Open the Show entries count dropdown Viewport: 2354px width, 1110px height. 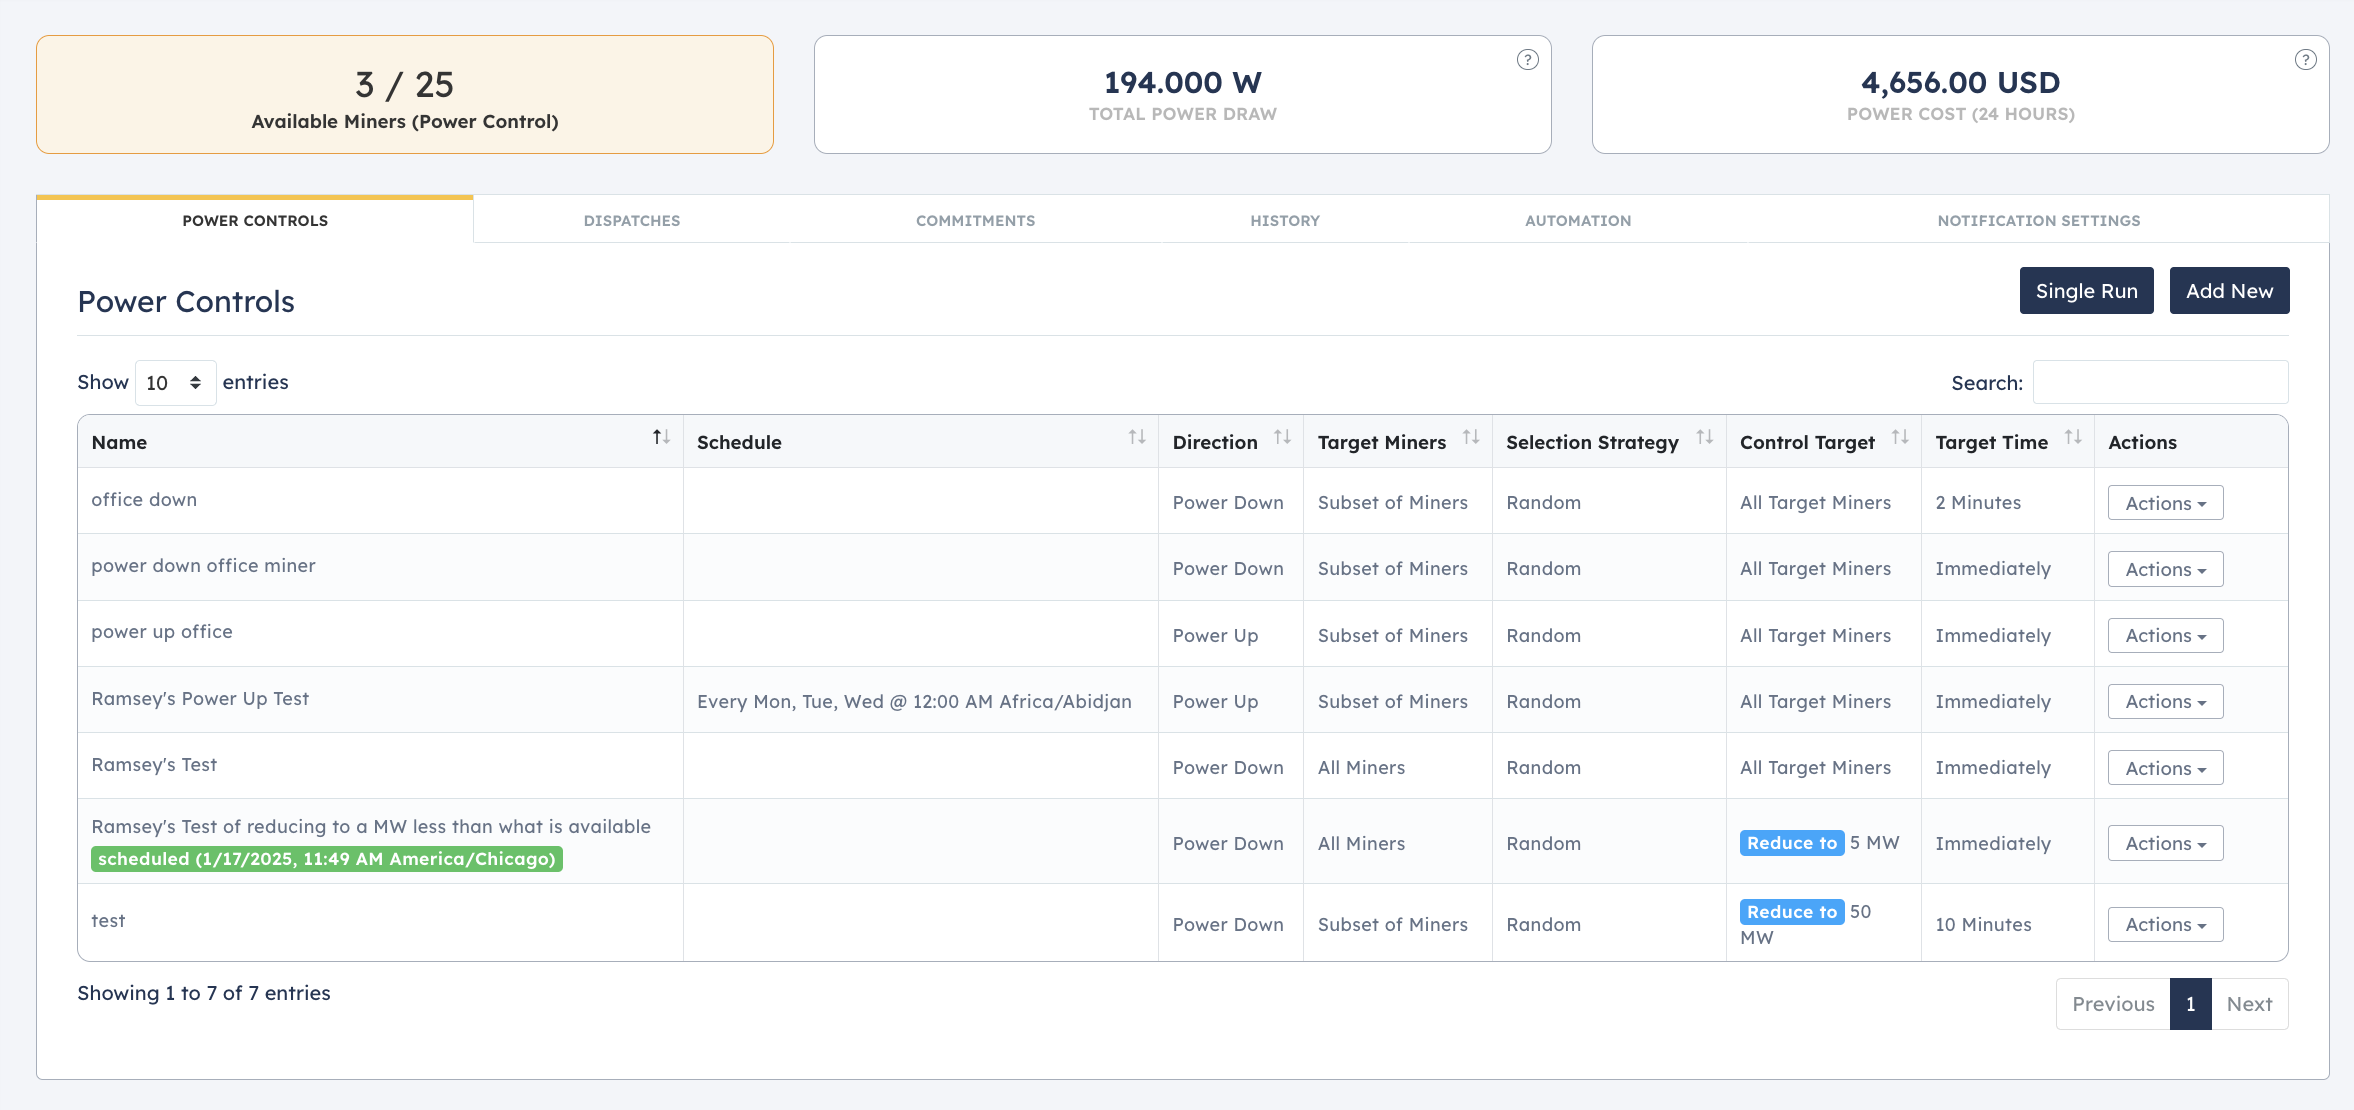click(x=175, y=383)
